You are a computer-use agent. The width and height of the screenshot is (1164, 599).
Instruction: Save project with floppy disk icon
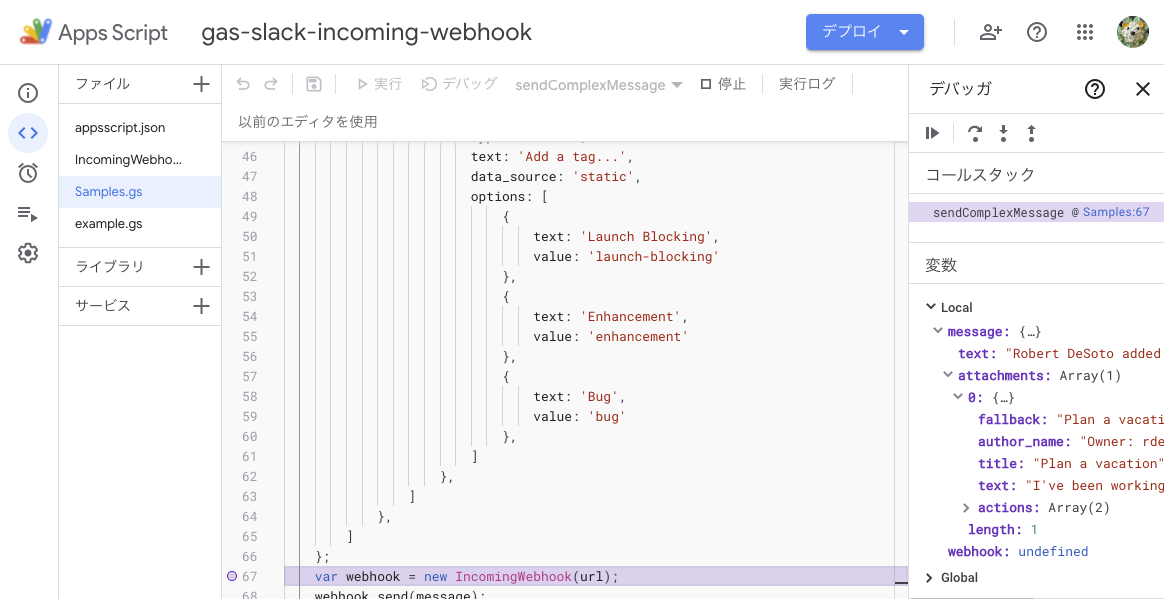(x=313, y=84)
